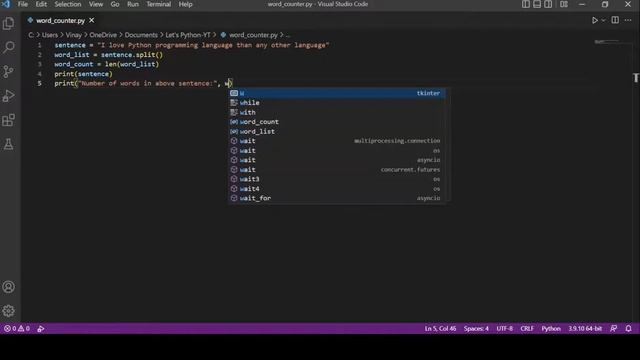Open the Terminal menu

point(159,4)
